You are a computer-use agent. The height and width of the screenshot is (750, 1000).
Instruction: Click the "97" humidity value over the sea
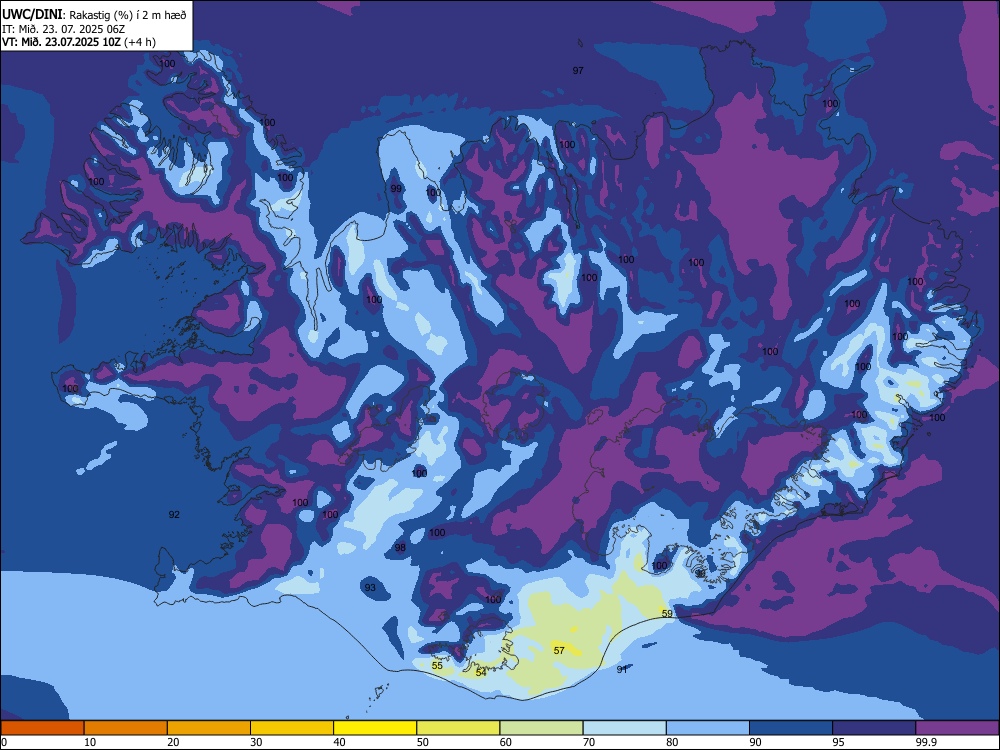point(578,71)
